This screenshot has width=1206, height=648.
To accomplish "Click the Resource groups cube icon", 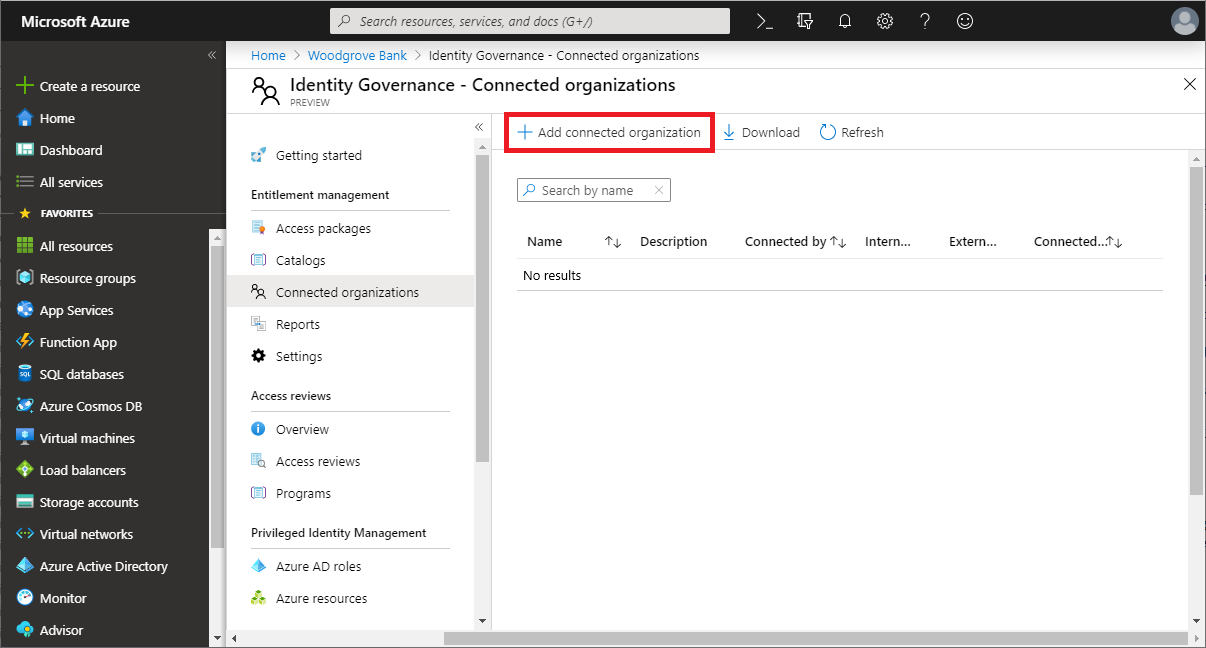I will (25, 278).
